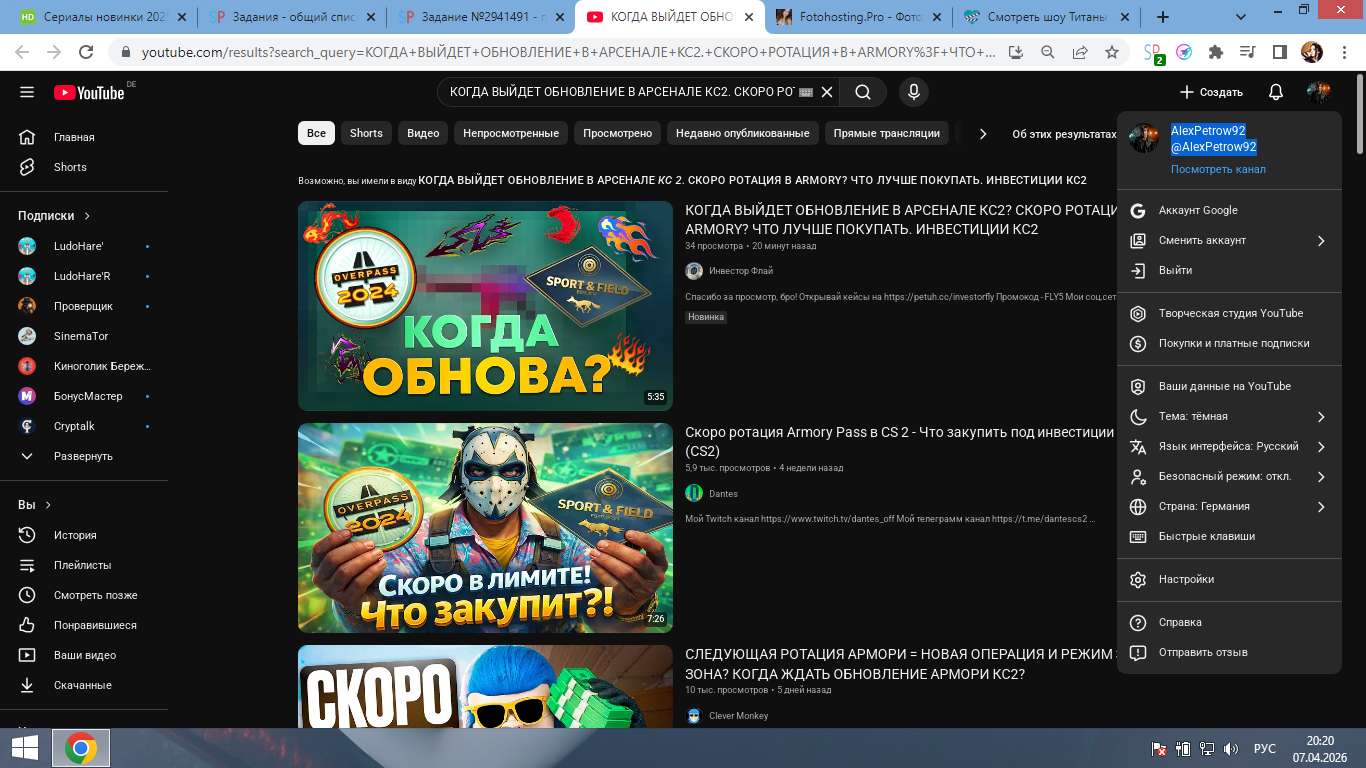Open the Chrome three-dot menu
Viewport: 1366px width, 768px height.
tap(1345, 52)
